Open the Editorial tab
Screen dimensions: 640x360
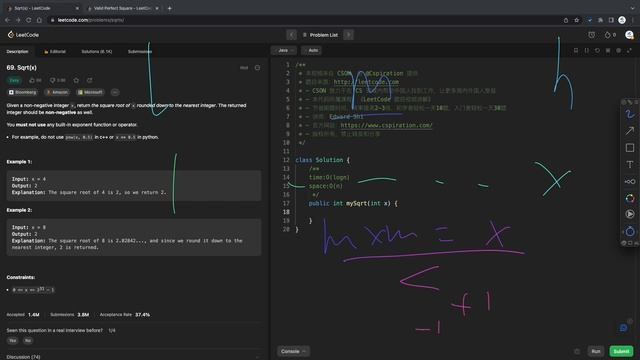55,51
